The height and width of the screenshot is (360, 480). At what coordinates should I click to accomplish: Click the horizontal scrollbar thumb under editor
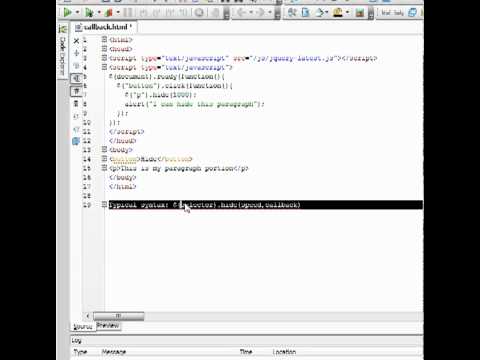[x=119, y=316]
